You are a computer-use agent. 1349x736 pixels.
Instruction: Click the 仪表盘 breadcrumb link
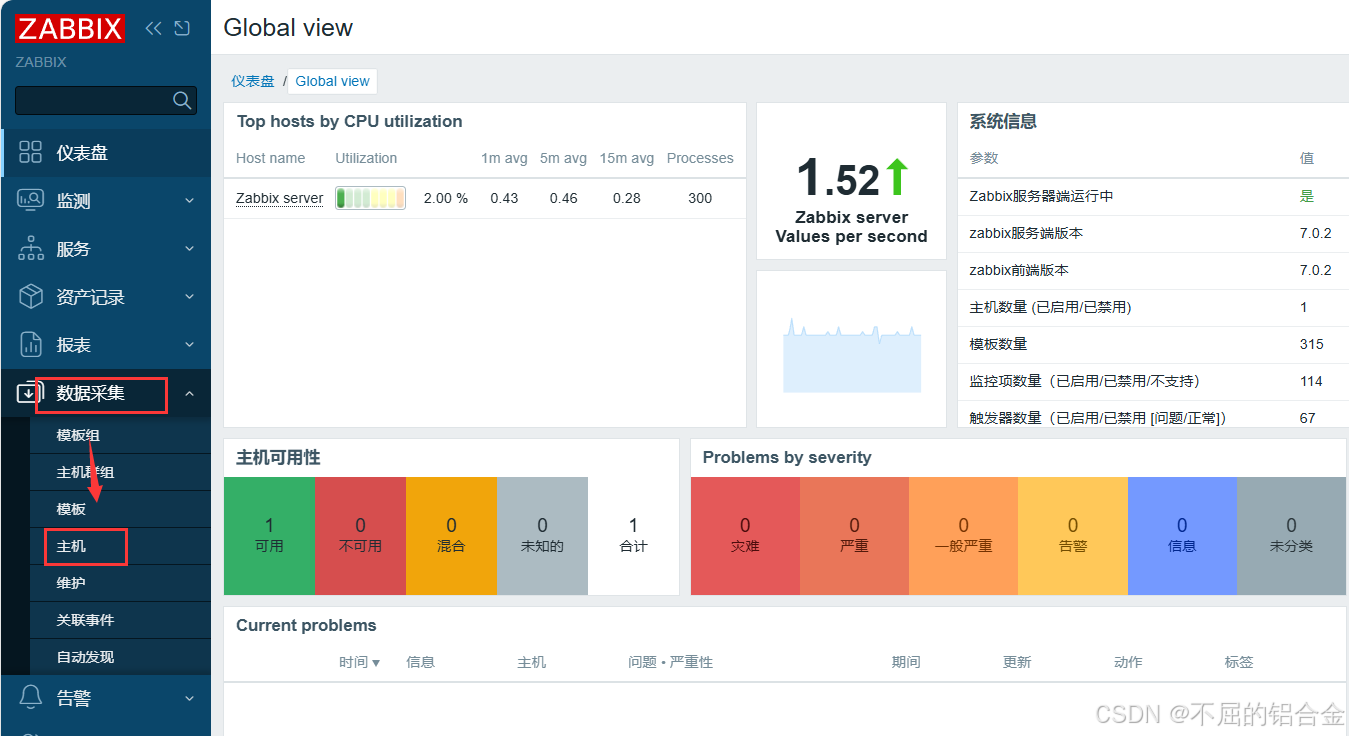253,81
